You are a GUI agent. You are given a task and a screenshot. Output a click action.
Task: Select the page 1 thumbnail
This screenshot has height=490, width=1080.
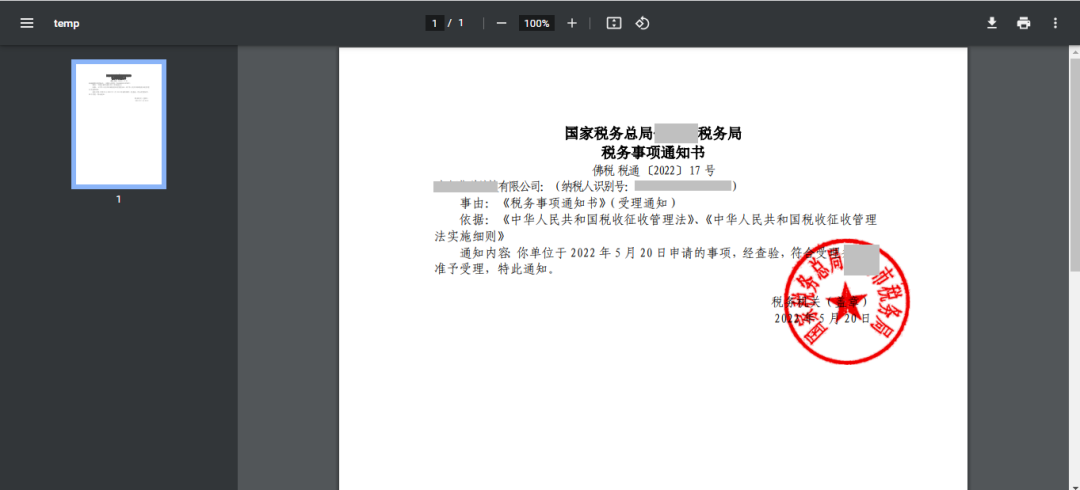click(x=118, y=124)
